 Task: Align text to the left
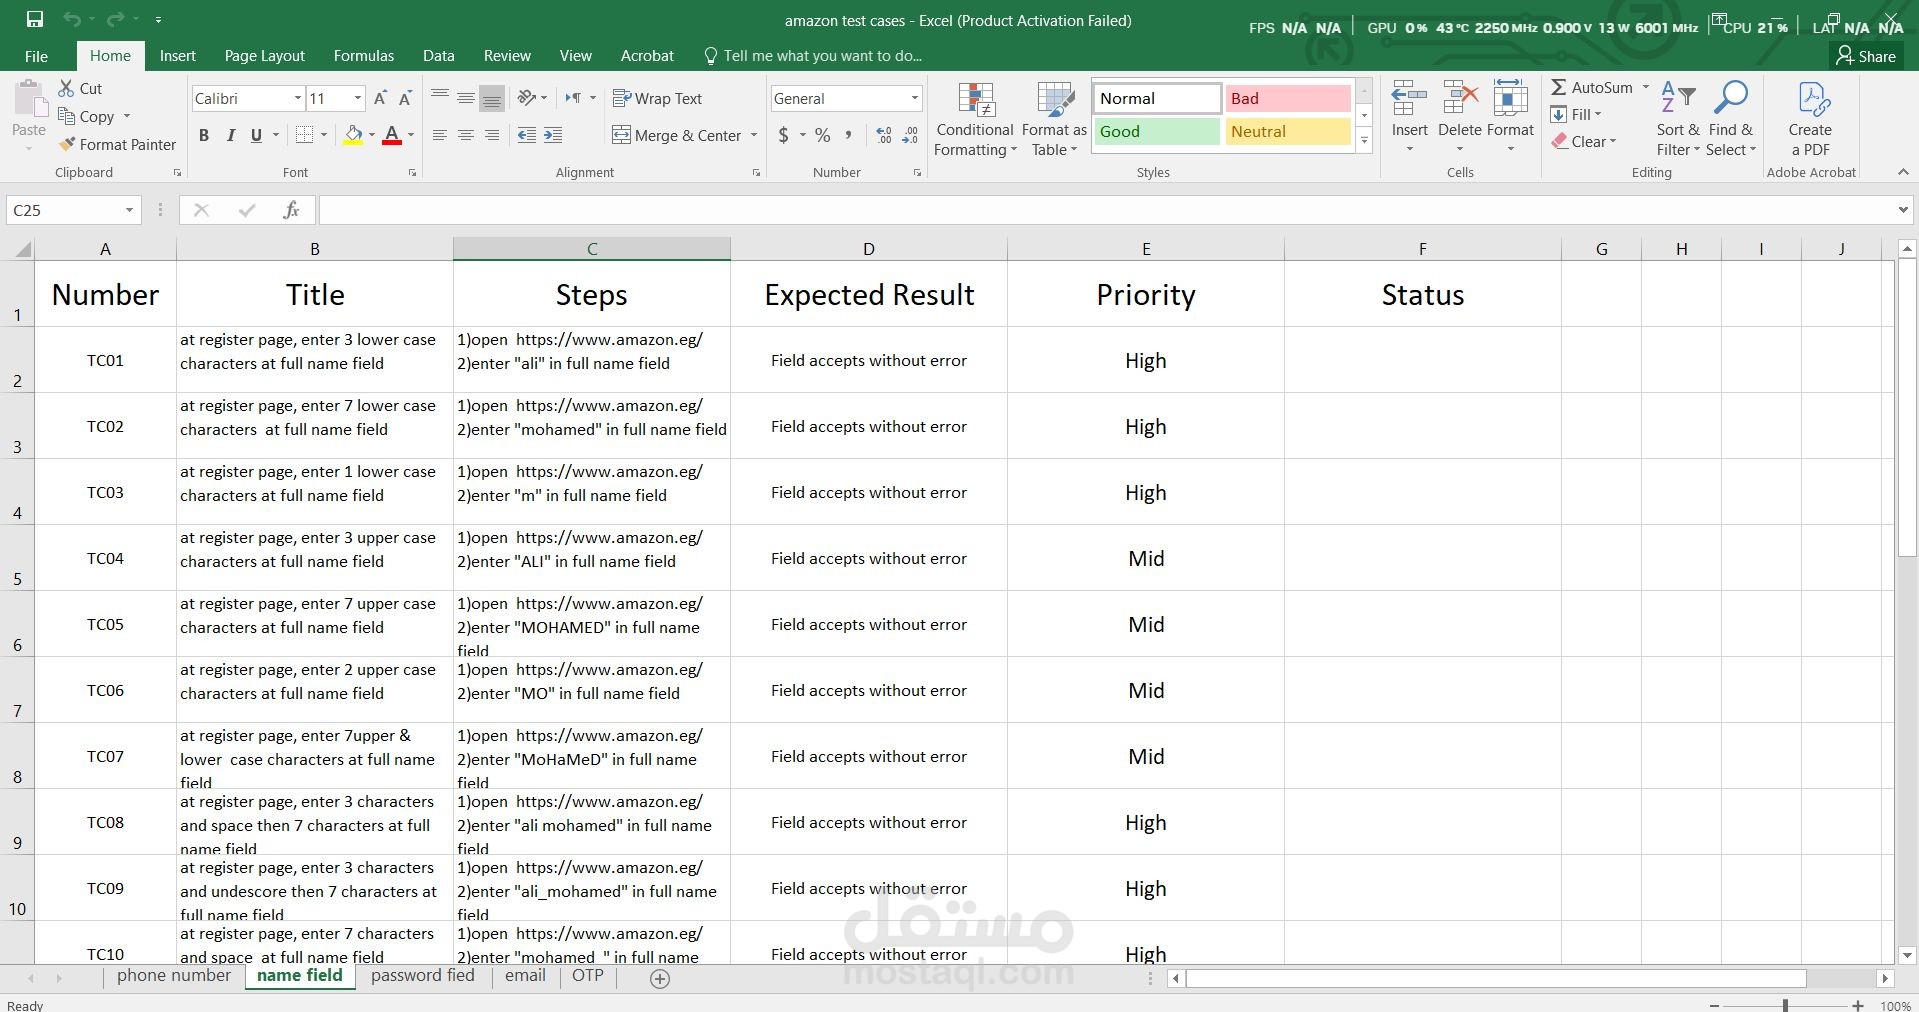(440, 135)
